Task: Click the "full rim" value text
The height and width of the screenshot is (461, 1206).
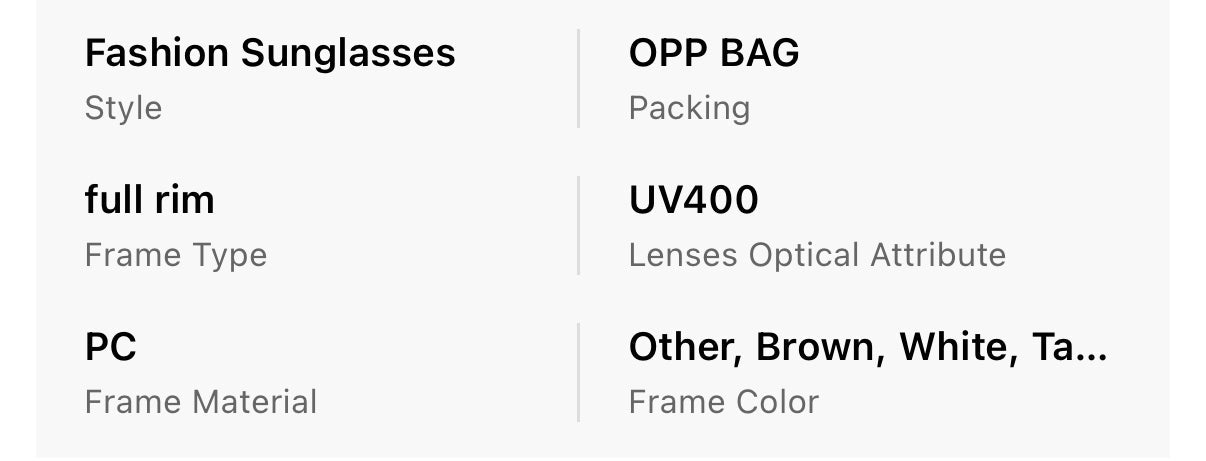Action: (150, 200)
